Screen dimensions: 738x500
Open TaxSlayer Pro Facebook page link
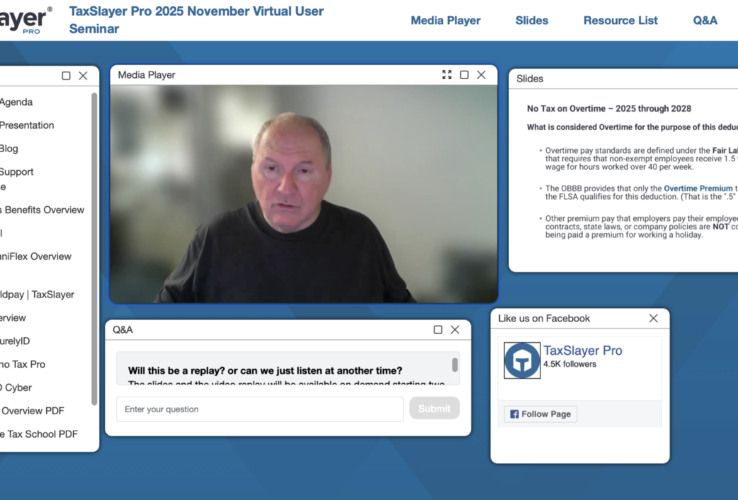pyautogui.click(x=582, y=351)
